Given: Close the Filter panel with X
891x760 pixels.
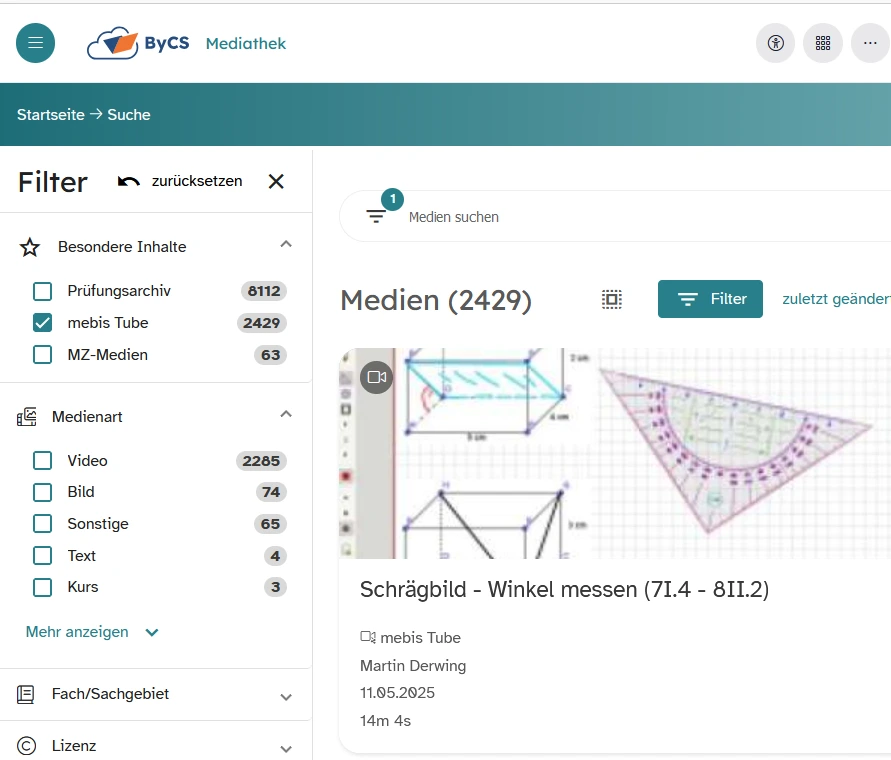Looking at the screenshot, I should pos(276,181).
